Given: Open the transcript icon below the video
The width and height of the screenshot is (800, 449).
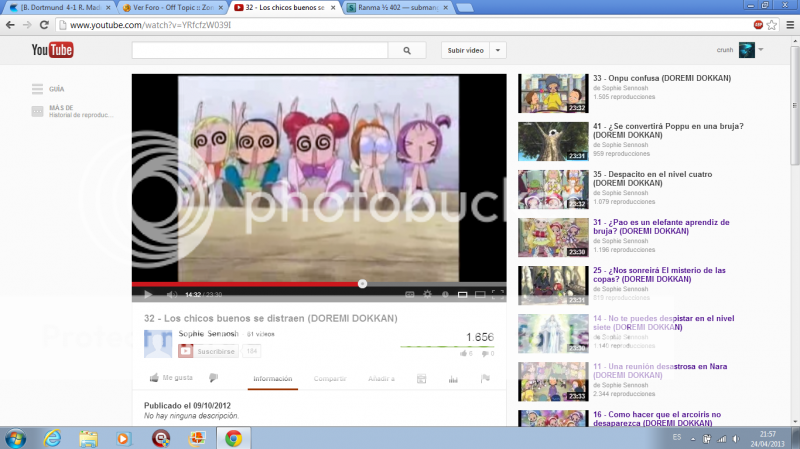Looking at the screenshot, I should [x=421, y=379].
